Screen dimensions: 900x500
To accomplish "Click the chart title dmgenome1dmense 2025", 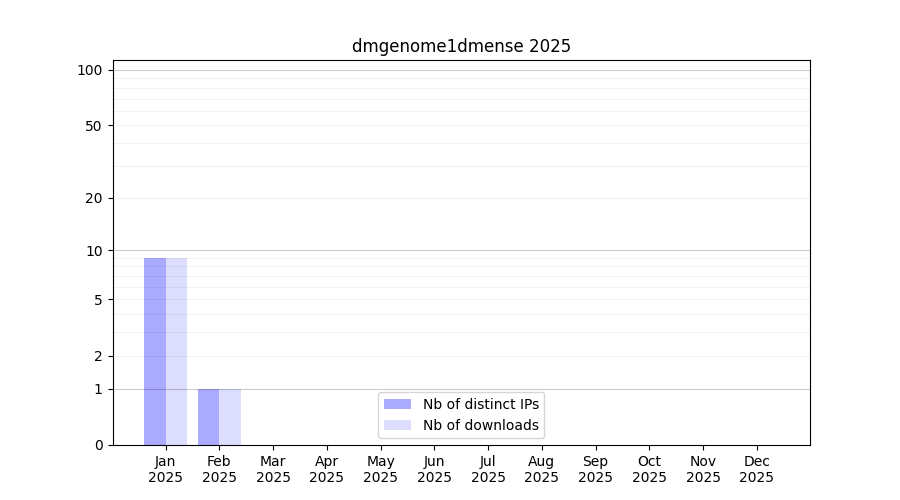I will click(x=461, y=46).
